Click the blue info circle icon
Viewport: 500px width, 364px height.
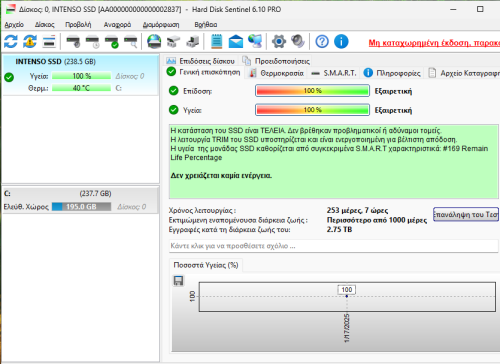341,42
